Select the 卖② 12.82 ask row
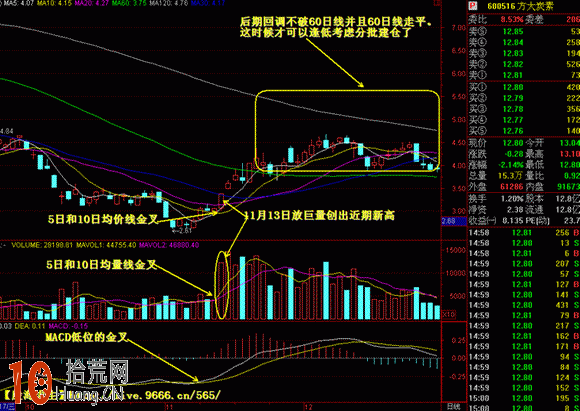The width and height of the screenshot is (580, 411). tap(524, 64)
